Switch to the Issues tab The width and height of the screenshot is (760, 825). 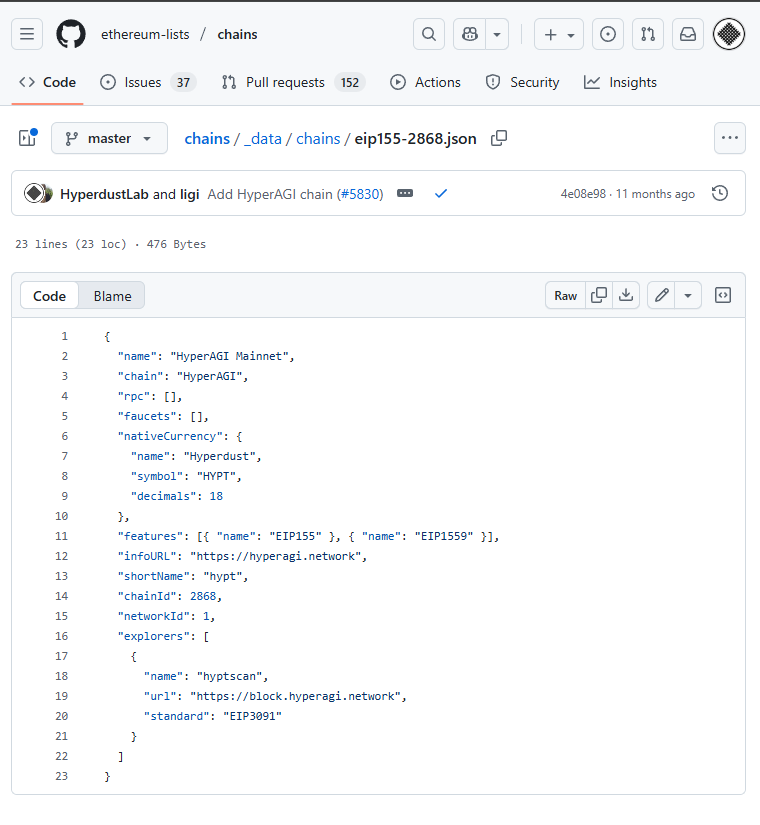pos(148,83)
